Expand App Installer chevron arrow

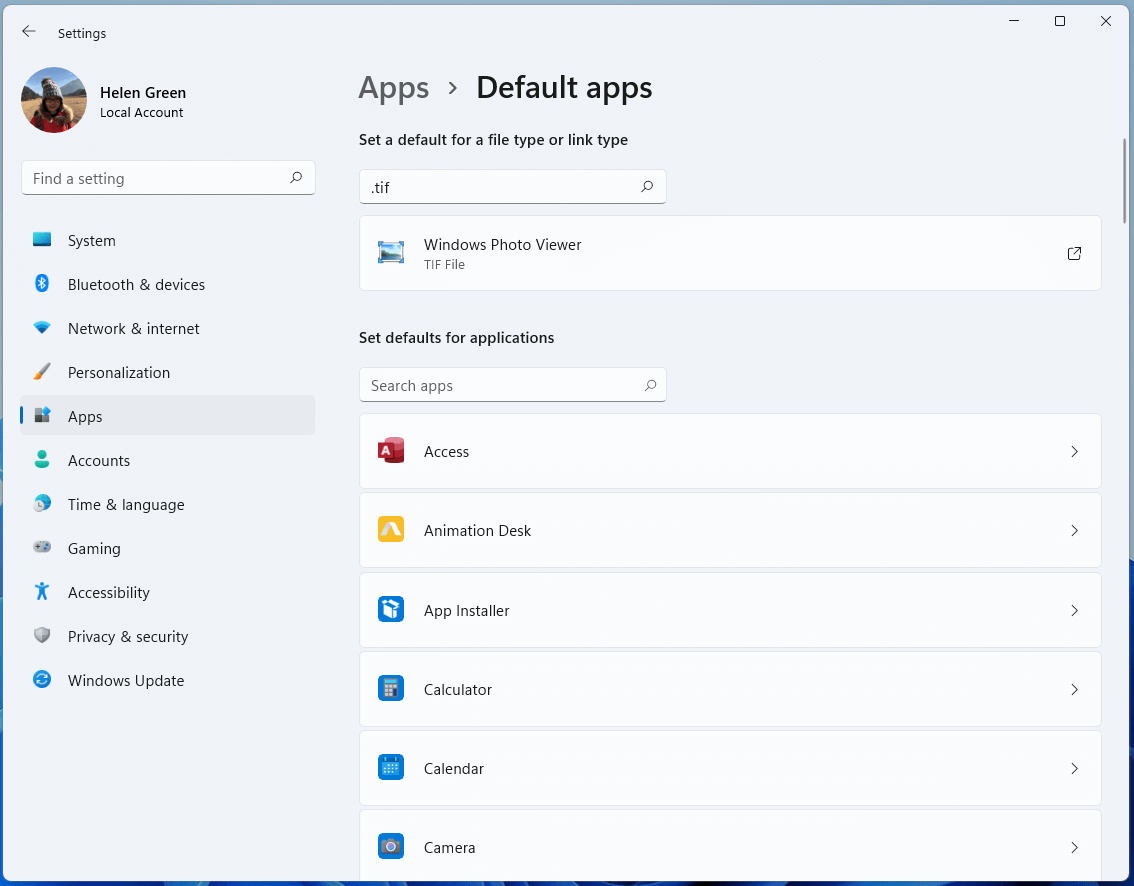[1074, 610]
